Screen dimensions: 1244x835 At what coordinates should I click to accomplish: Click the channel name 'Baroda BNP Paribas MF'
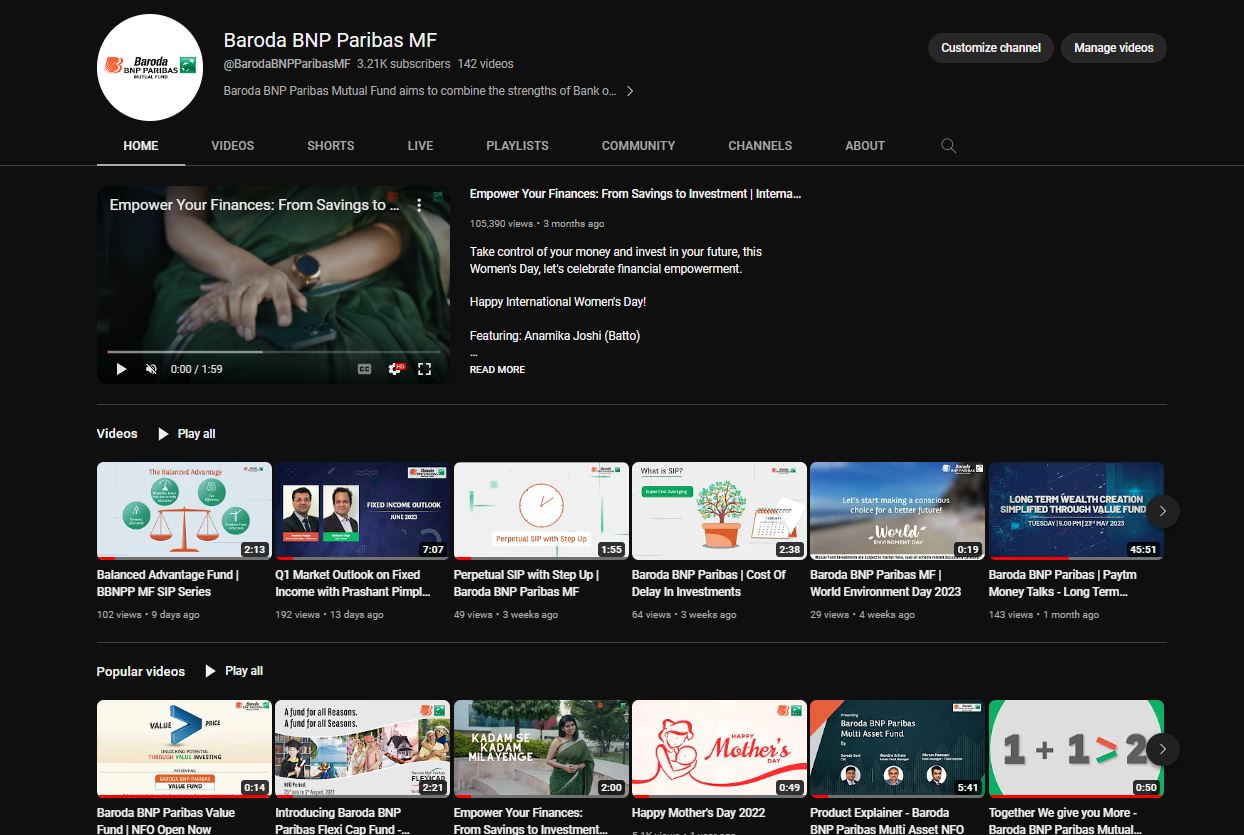(x=330, y=40)
